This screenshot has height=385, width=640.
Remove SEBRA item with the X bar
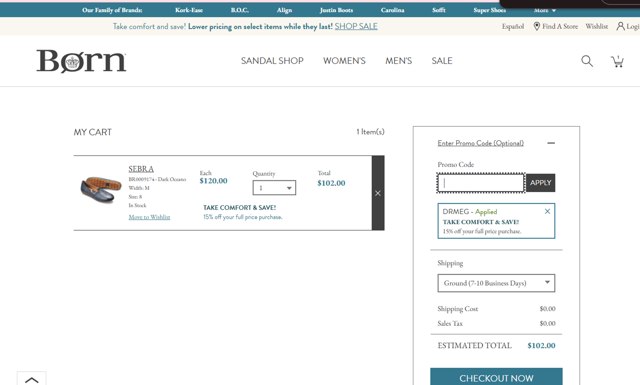378,193
